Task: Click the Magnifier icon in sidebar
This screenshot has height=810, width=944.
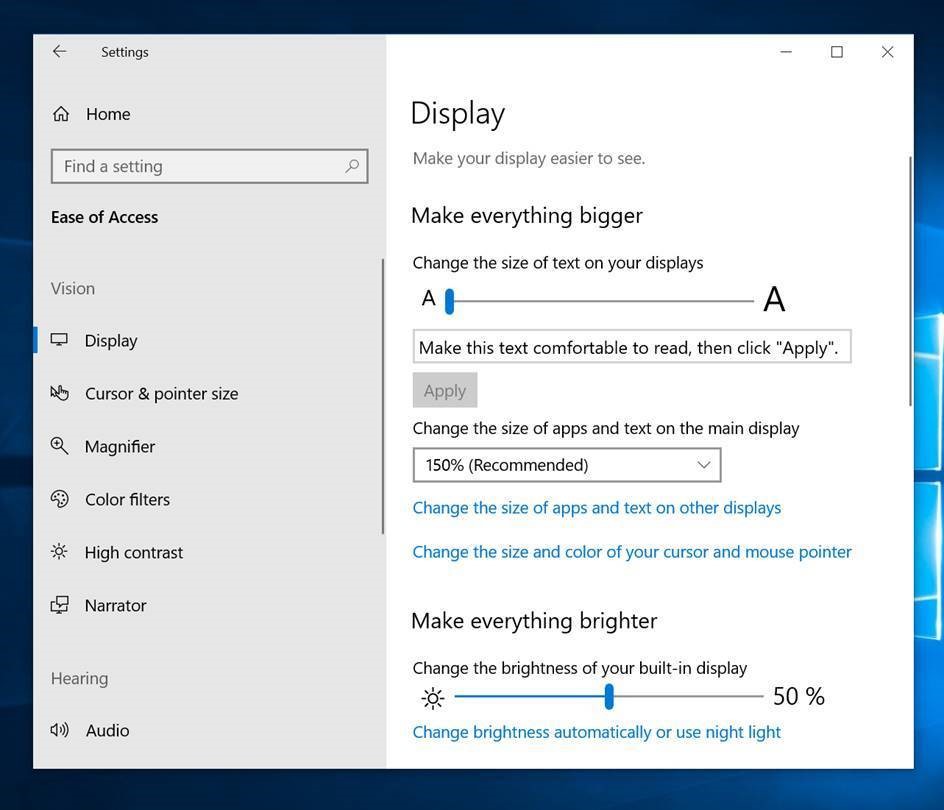Action: tap(60, 446)
